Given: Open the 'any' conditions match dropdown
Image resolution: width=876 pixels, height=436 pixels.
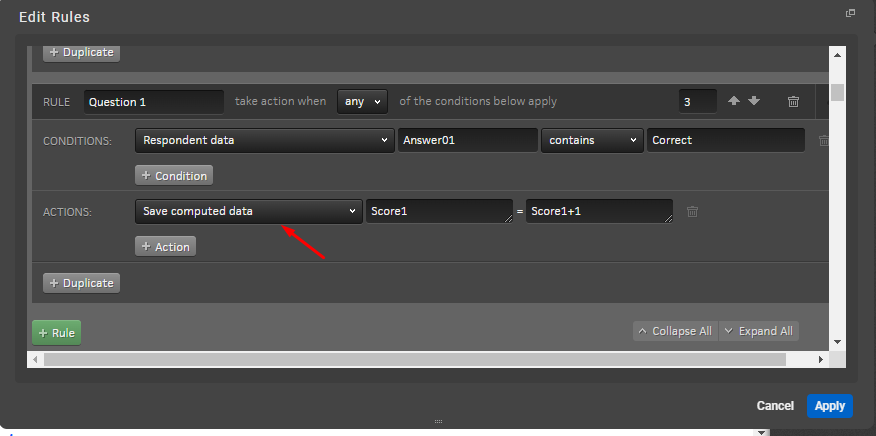Looking at the screenshot, I should pyautogui.click(x=362, y=101).
